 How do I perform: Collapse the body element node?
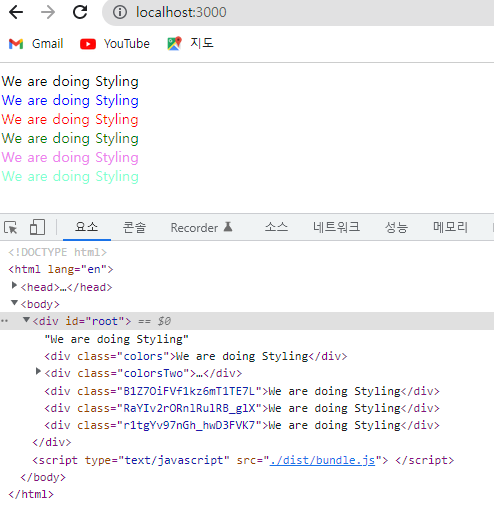(14, 303)
